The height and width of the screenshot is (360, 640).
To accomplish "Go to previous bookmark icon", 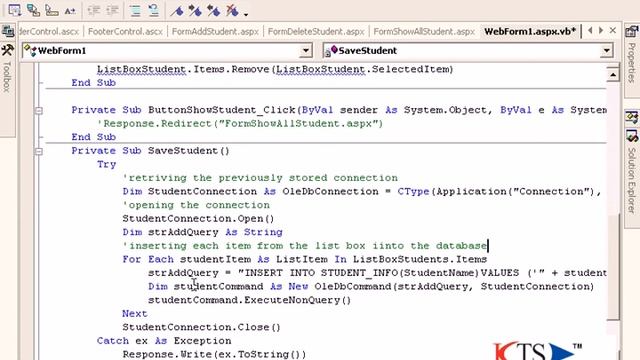I will coord(214,10).
